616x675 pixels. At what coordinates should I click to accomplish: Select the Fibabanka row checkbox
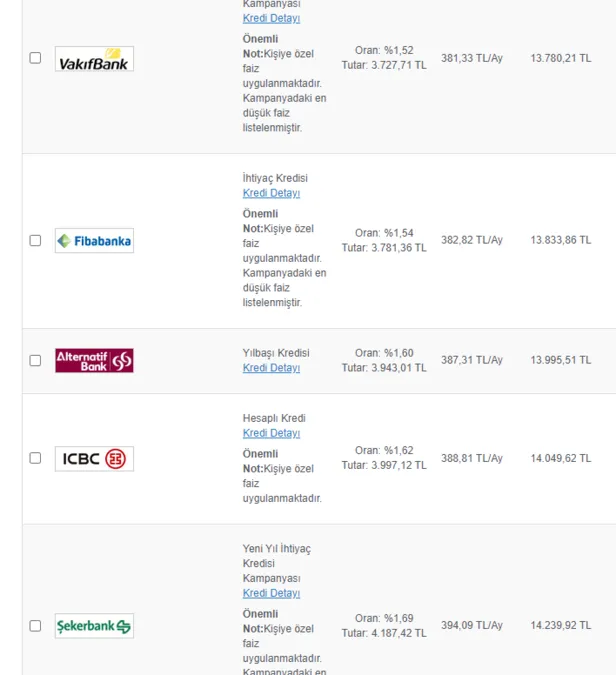point(35,241)
